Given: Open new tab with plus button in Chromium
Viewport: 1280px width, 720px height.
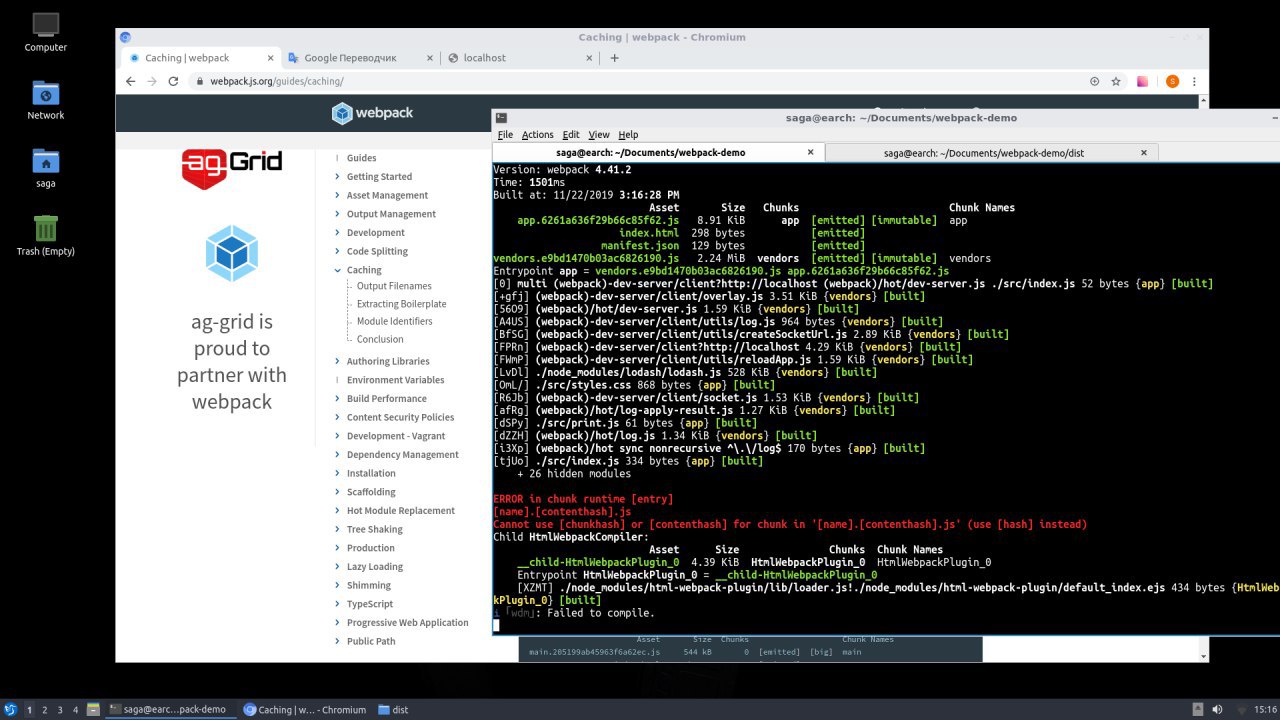Looking at the screenshot, I should pos(614,58).
